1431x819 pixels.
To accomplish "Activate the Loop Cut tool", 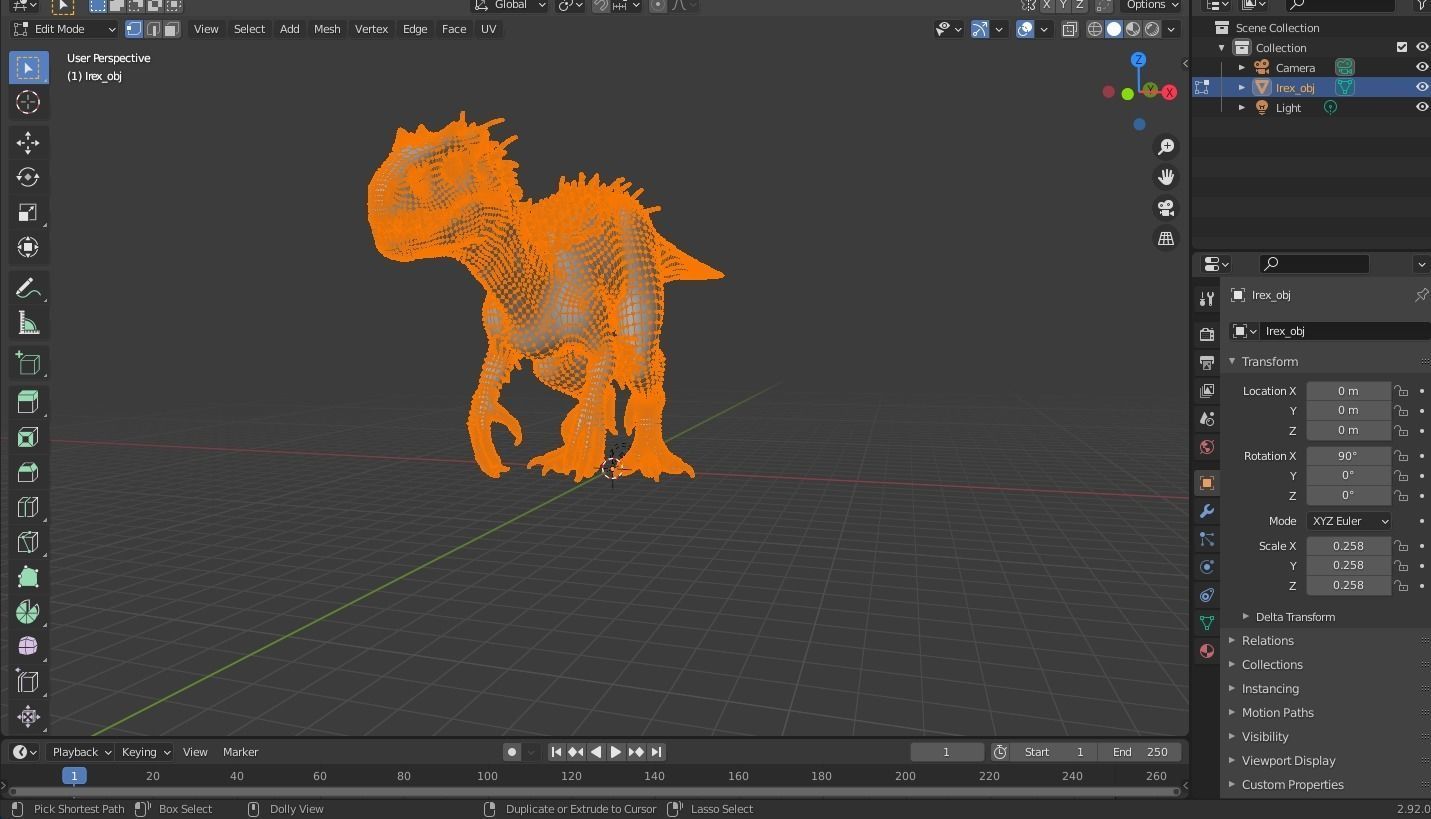I will coord(28,507).
